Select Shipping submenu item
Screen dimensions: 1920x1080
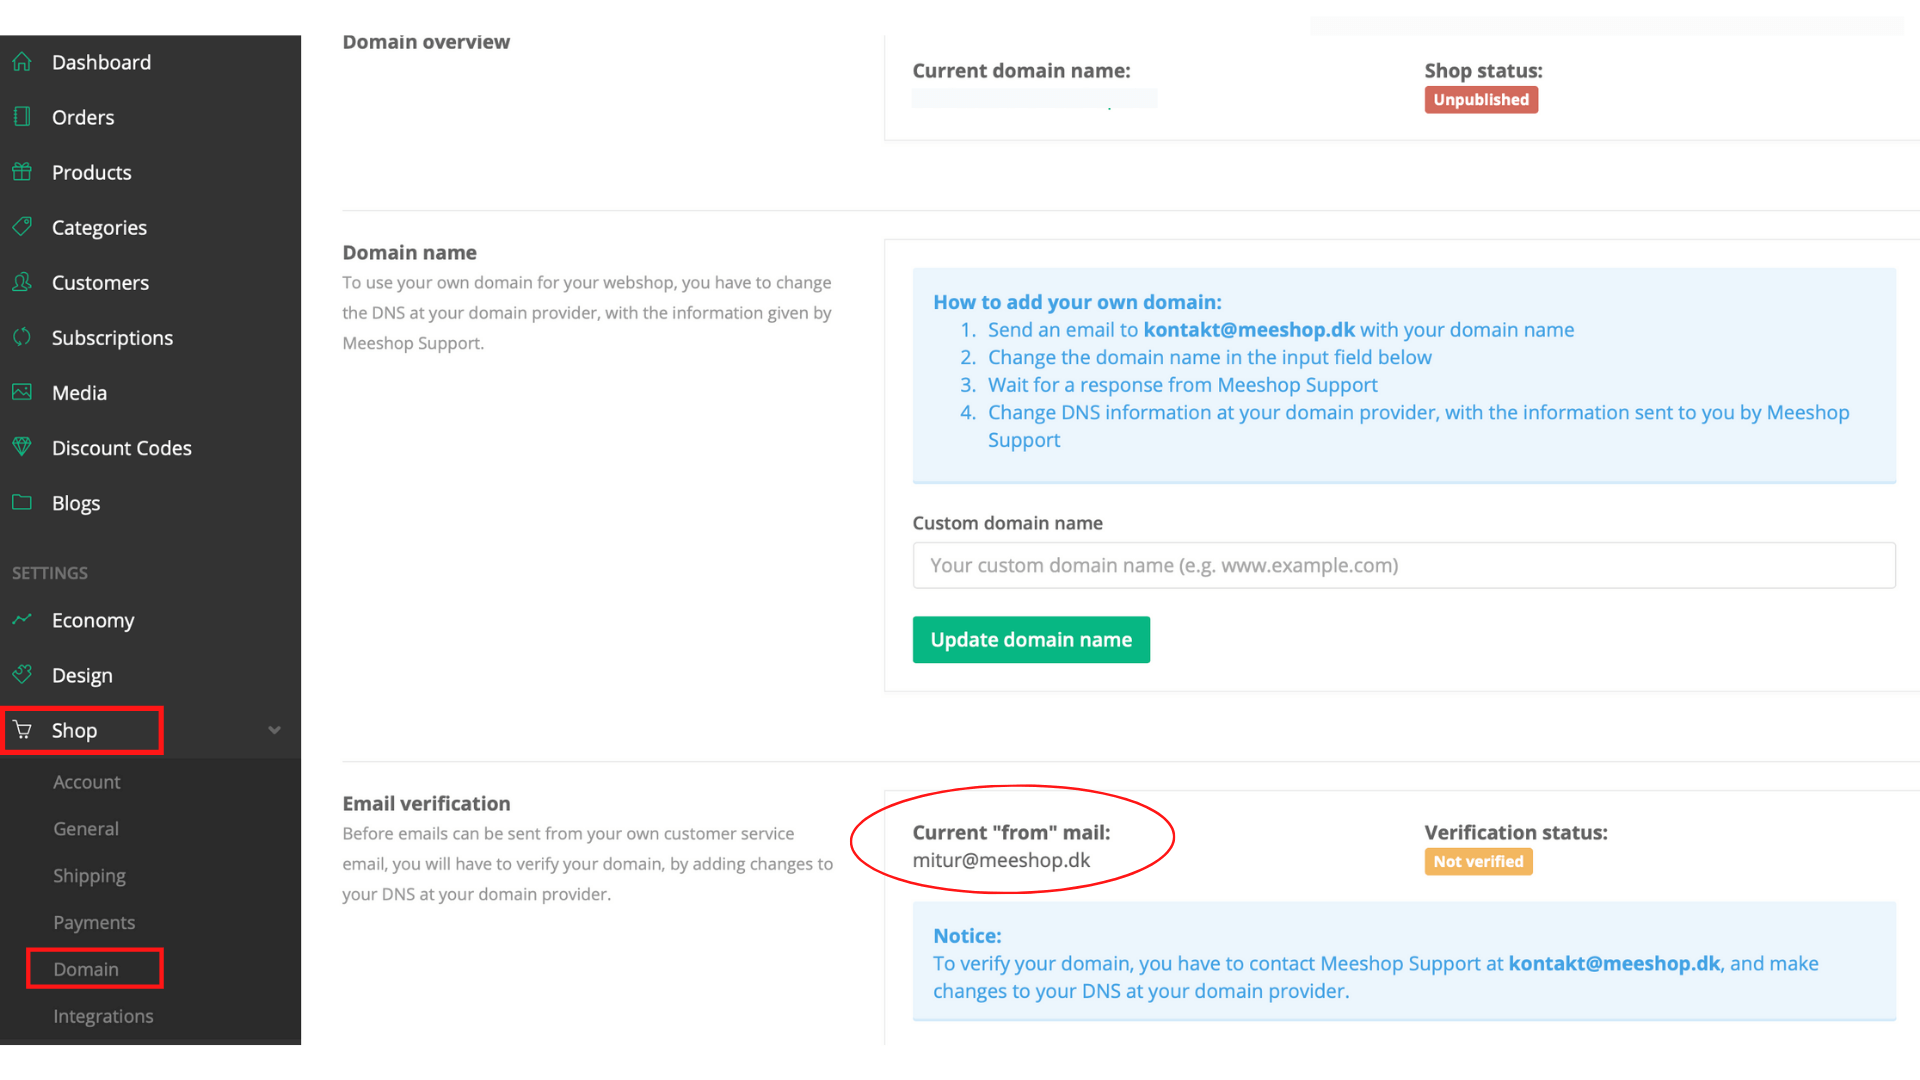pos(89,876)
